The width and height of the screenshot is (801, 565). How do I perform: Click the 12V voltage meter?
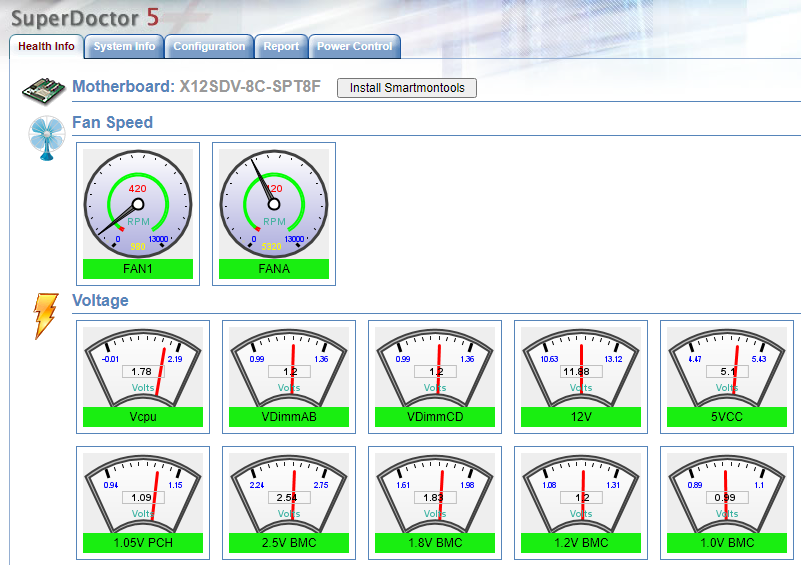[581, 367]
